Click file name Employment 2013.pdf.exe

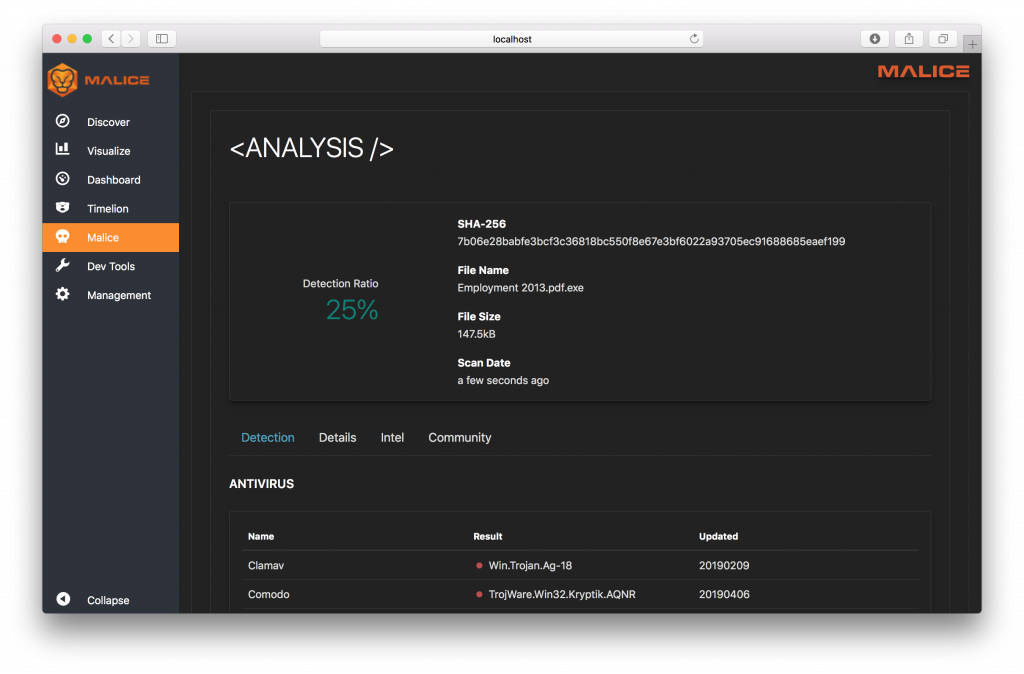point(520,288)
